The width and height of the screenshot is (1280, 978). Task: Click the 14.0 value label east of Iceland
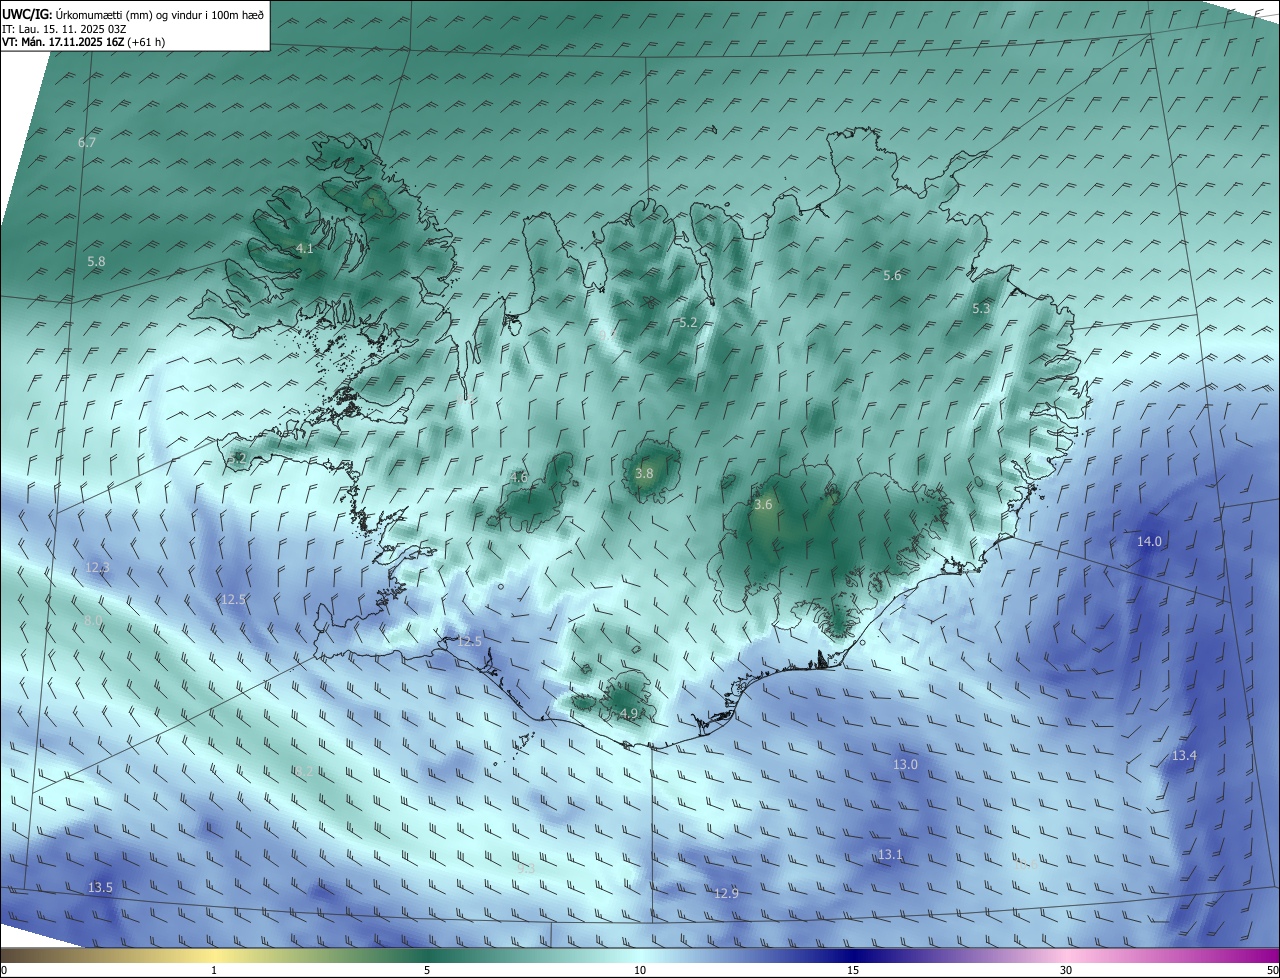pos(1149,542)
